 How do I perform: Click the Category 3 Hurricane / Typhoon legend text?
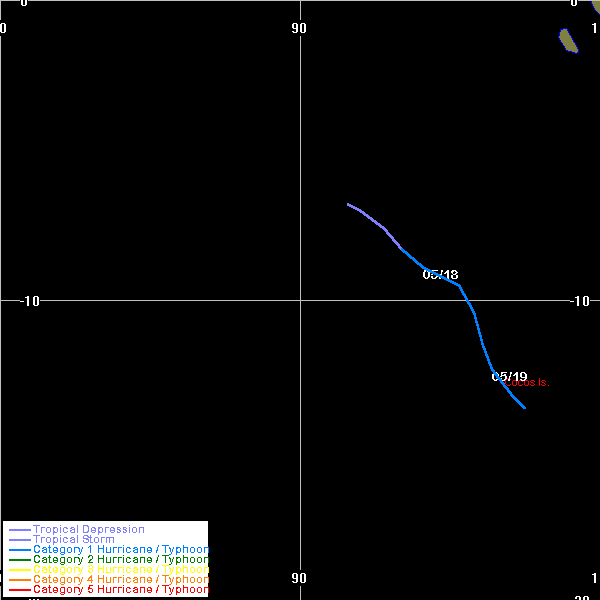point(120,569)
